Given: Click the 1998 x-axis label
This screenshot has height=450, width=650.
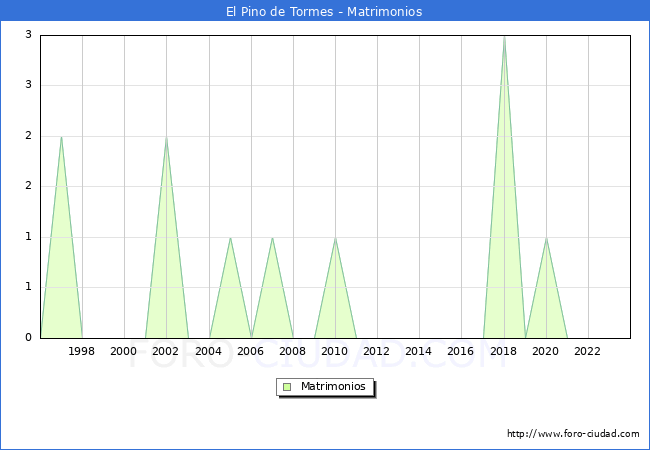Looking at the screenshot, I should coord(82,351).
